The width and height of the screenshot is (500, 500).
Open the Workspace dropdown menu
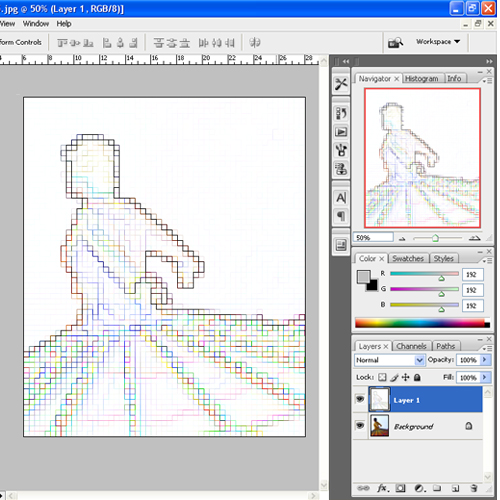(x=438, y=42)
